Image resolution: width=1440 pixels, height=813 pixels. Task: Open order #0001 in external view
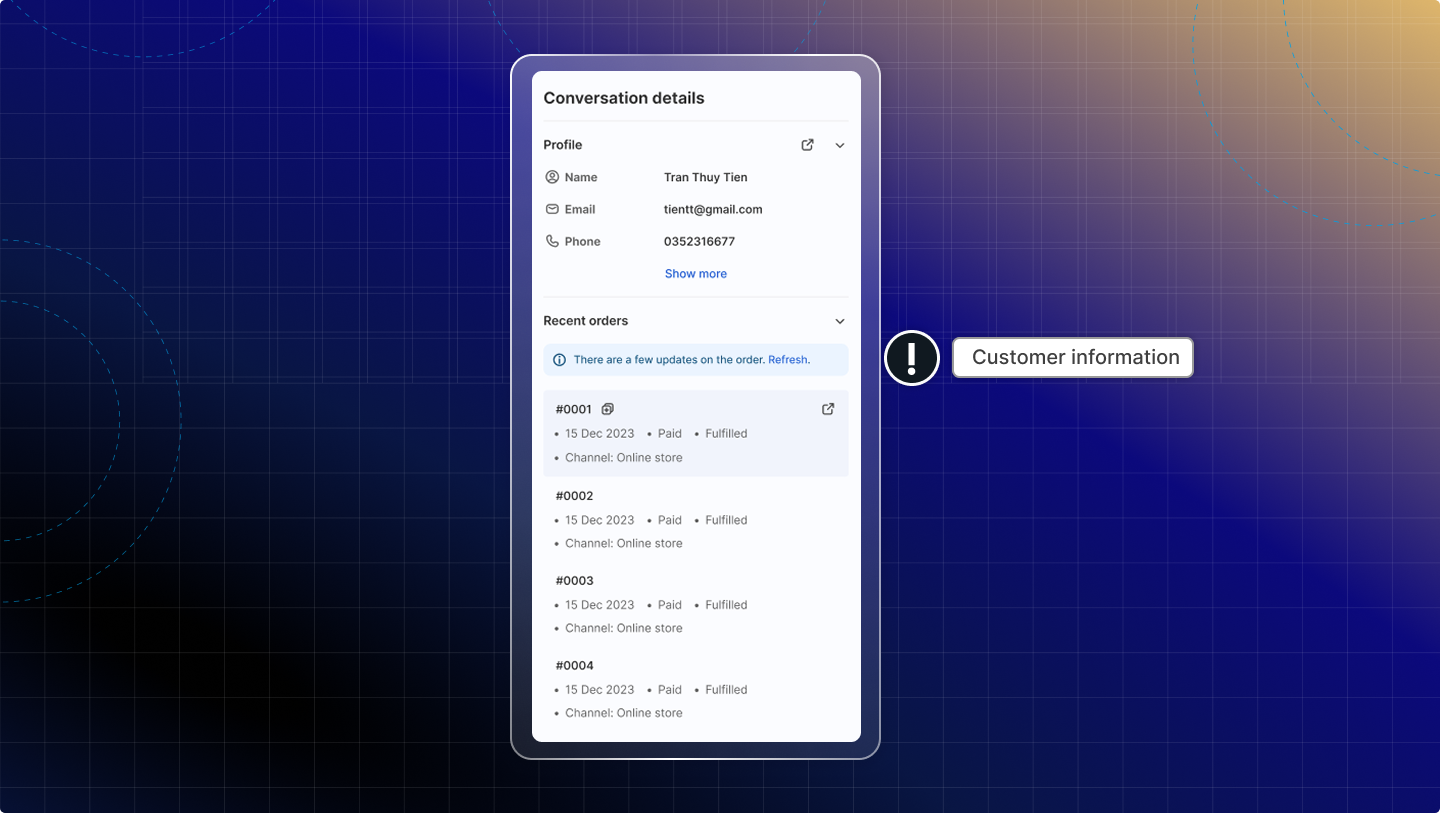click(828, 409)
